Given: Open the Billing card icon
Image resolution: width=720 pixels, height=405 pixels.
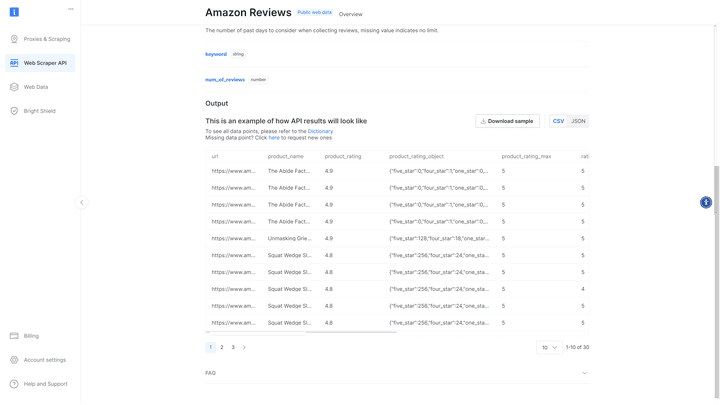Looking at the screenshot, I should pos(14,336).
